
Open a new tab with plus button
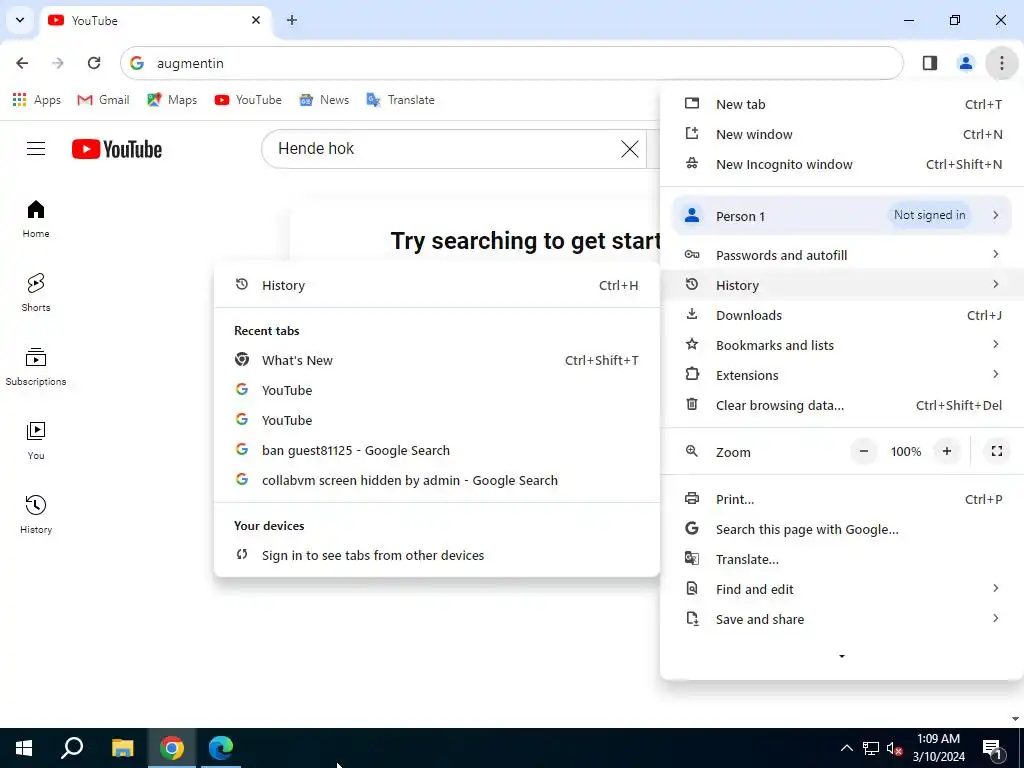[x=292, y=20]
